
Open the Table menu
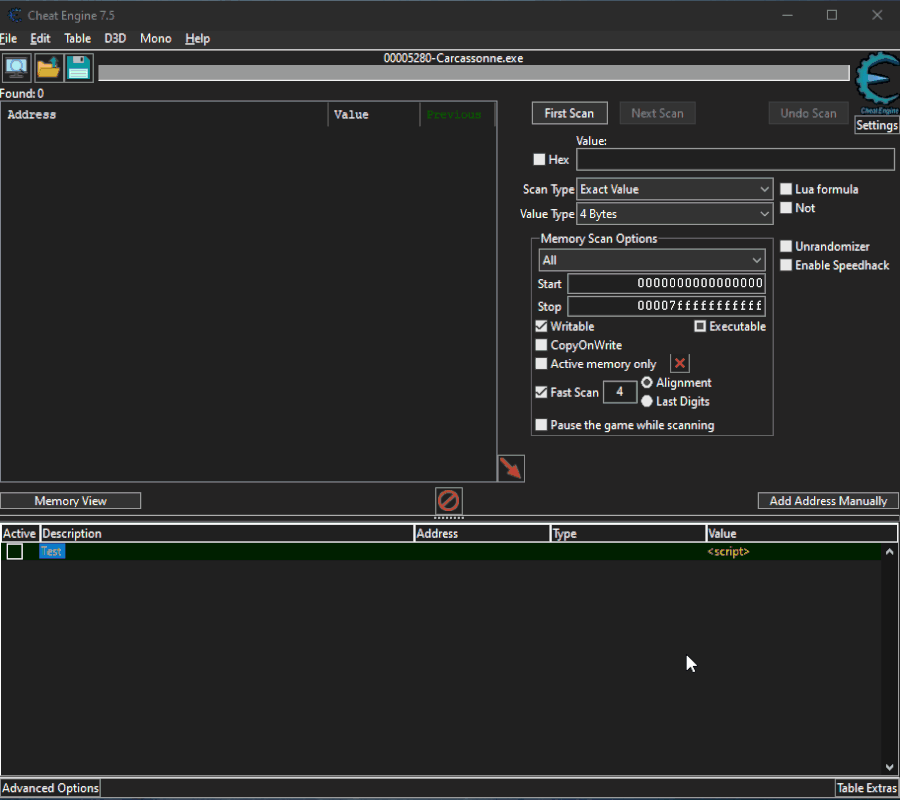77,38
